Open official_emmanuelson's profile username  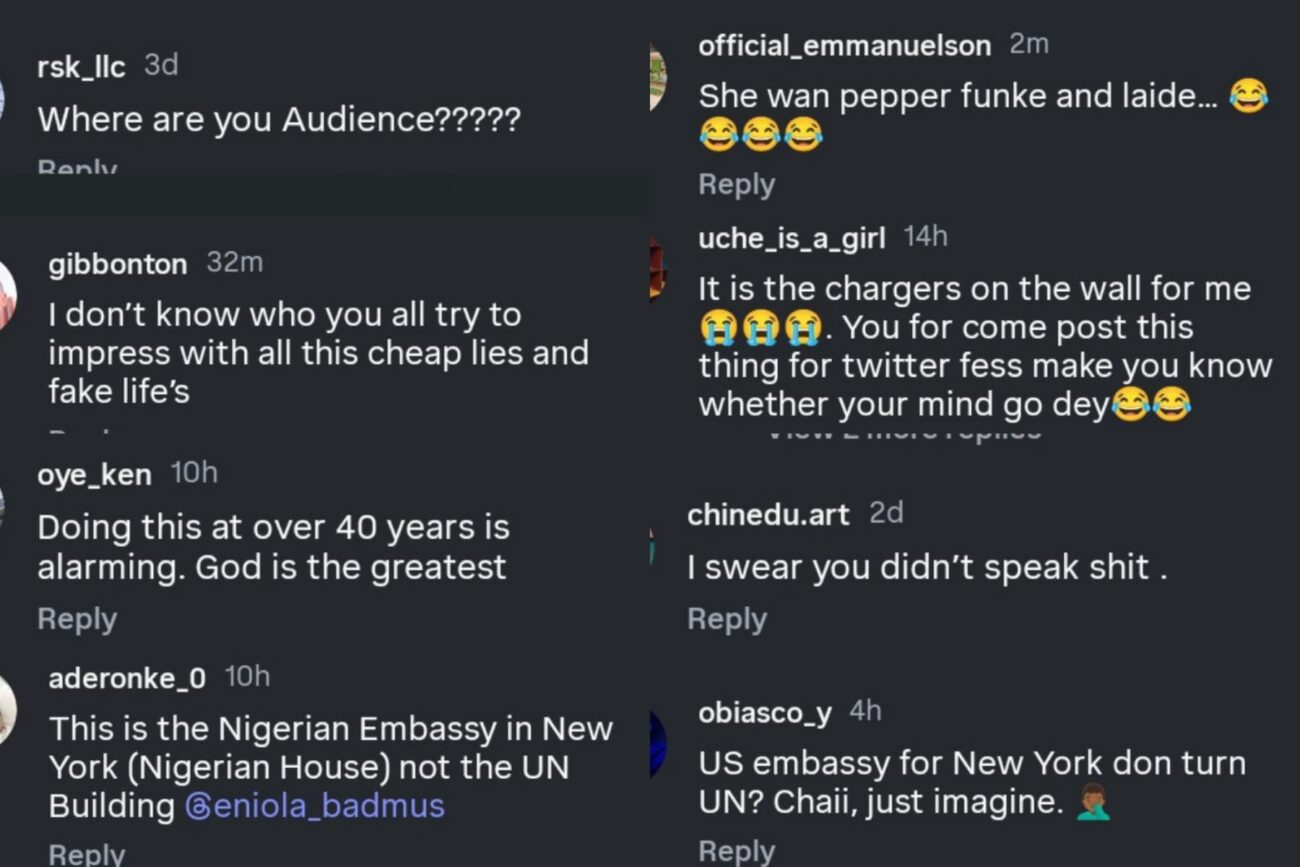click(844, 45)
